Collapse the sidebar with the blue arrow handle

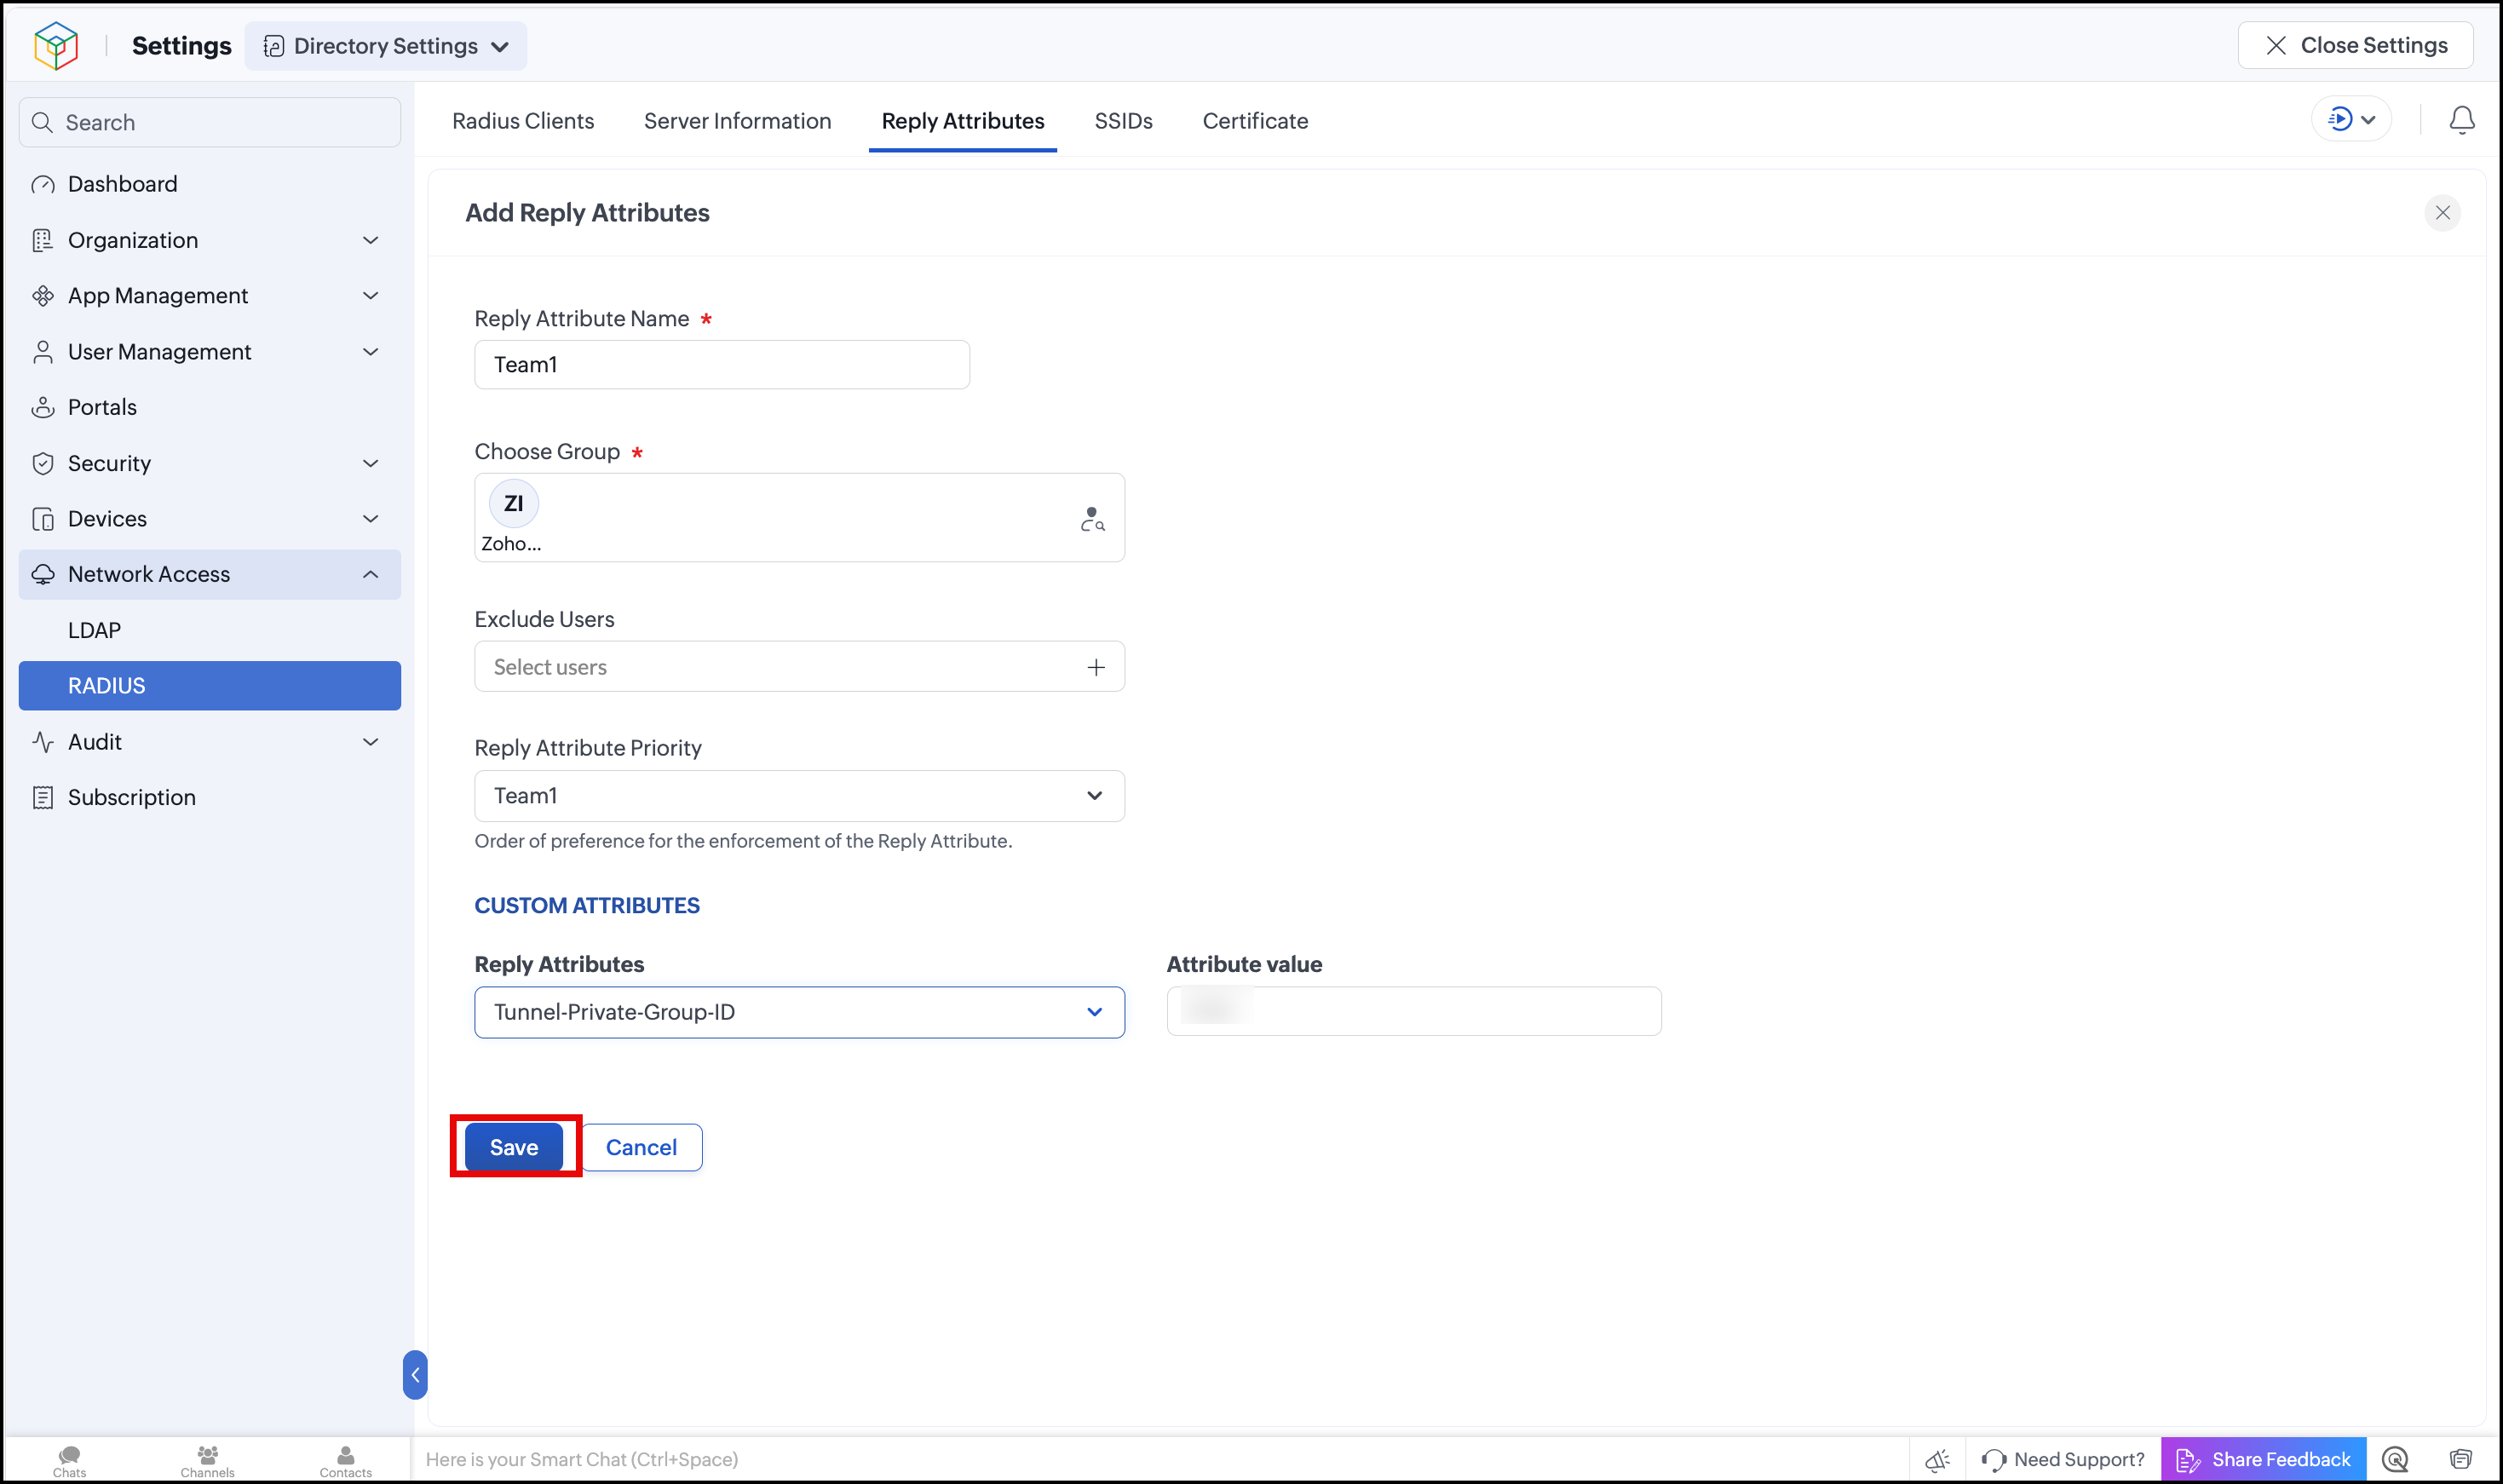[415, 1375]
